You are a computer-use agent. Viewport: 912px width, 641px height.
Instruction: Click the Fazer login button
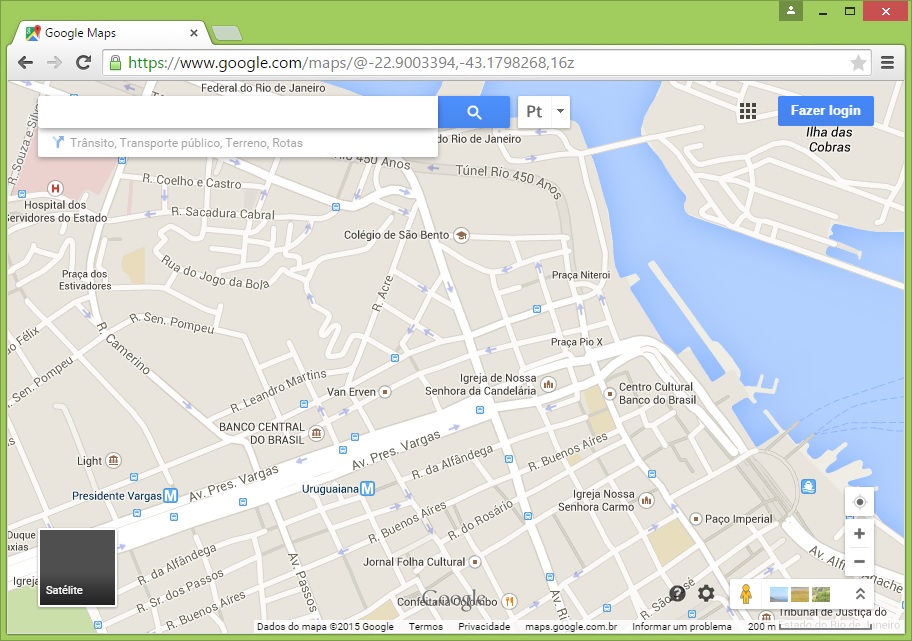point(825,111)
